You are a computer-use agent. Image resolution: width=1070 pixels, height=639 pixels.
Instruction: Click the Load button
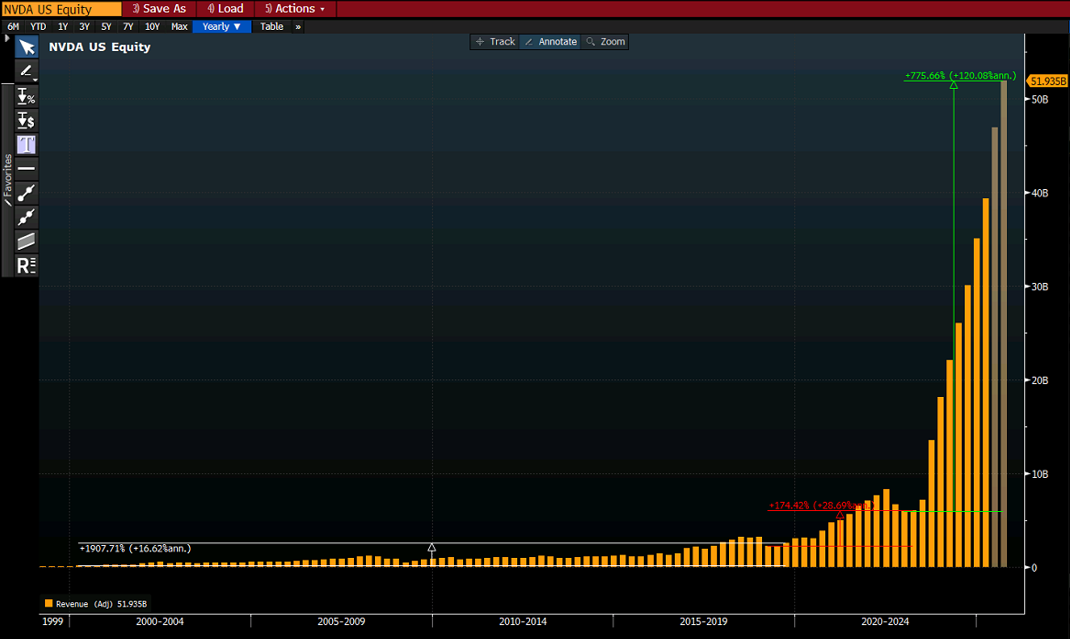tap(225, 9)
